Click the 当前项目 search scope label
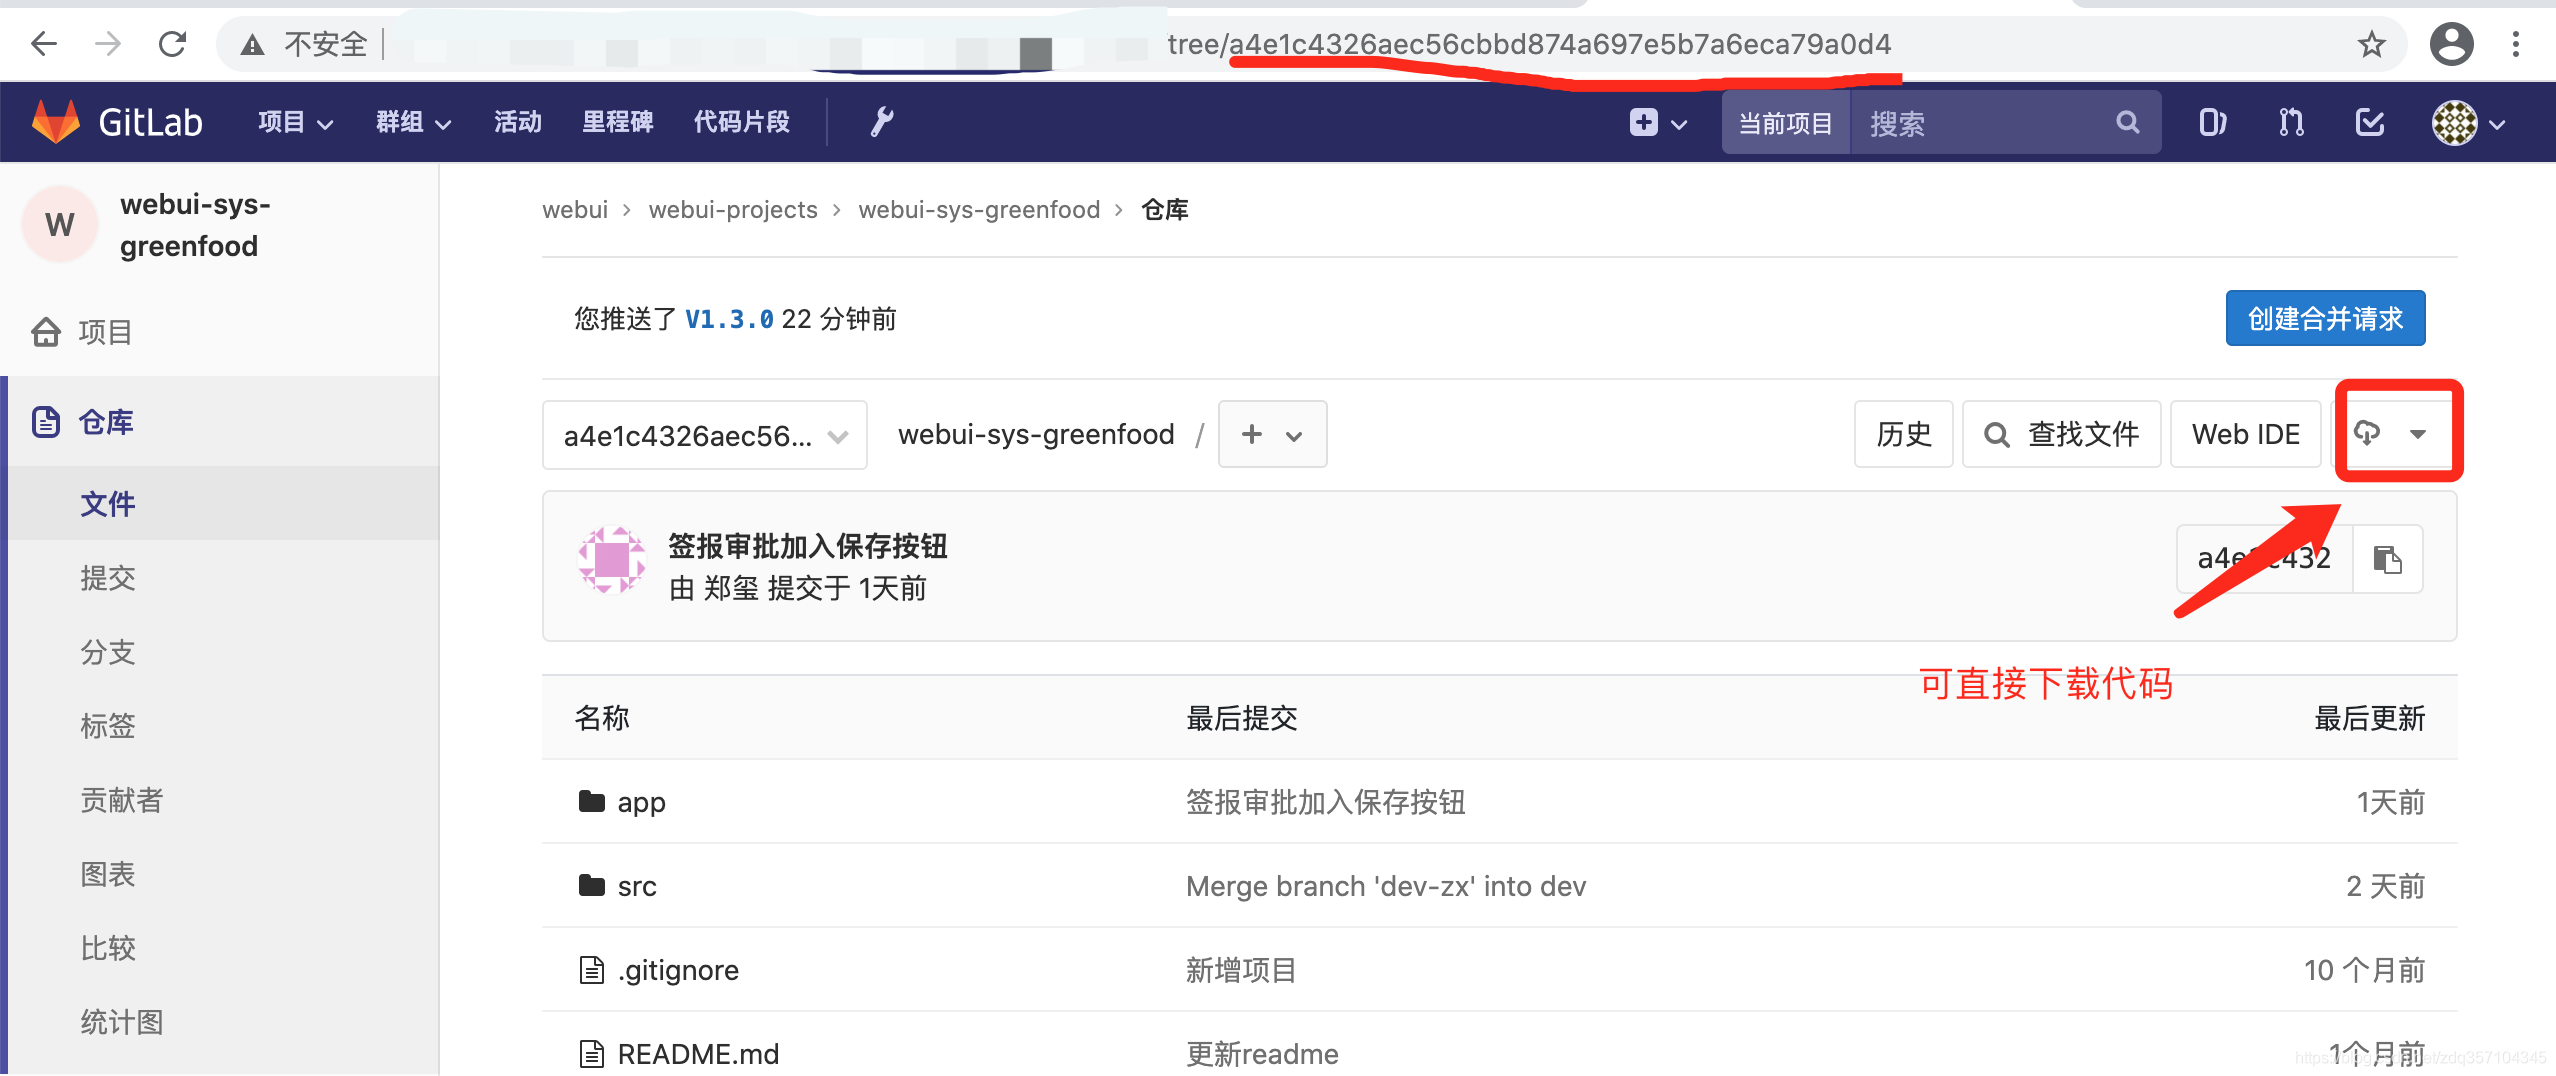Viewport: 2556px width, 1076px height. pos(1785,123)
